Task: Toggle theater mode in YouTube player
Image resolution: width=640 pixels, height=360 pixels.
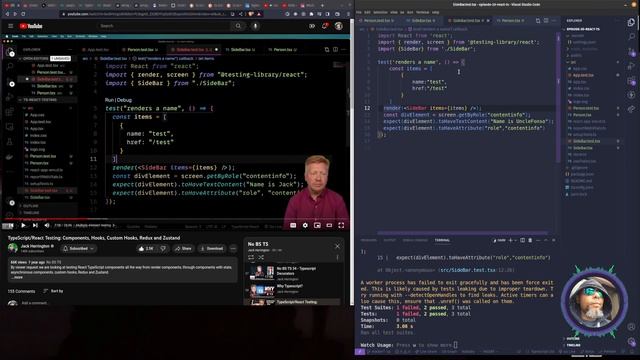Action: (x=329, y=225)
